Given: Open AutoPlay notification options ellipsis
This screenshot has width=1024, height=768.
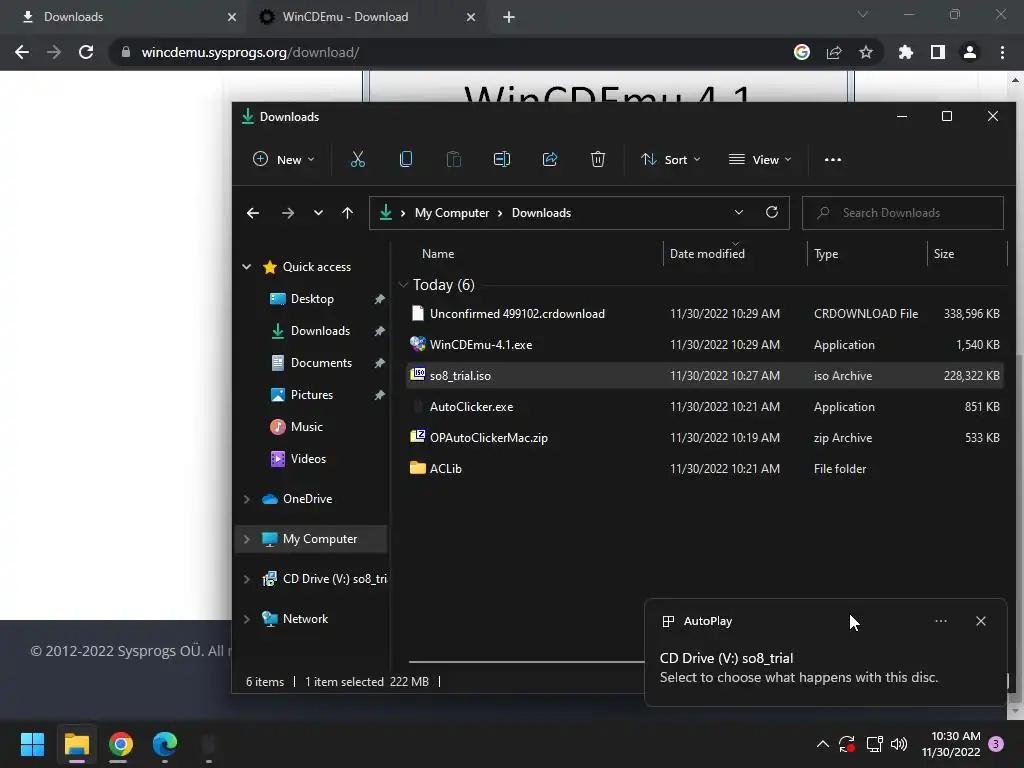Looking at the screenshot, I should click(x=940, y=621).
